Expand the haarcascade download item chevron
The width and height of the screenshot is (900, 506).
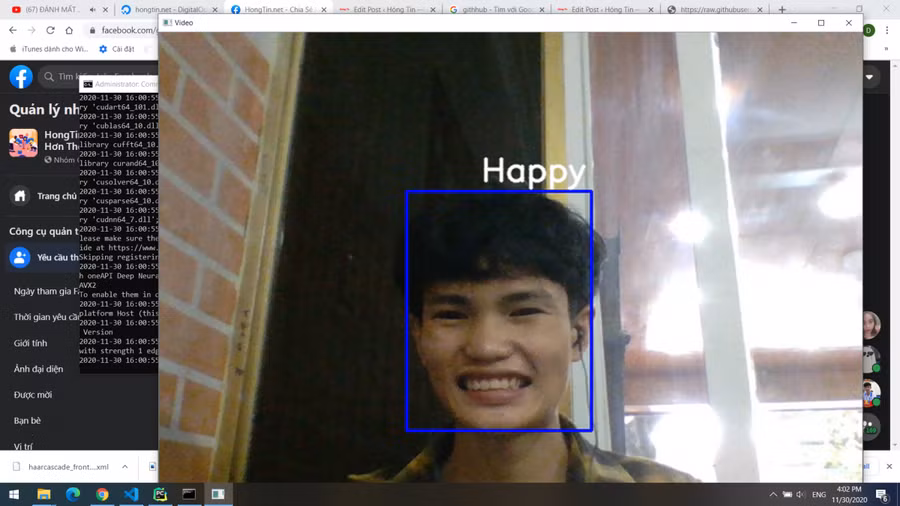click(x=125, y=466)
